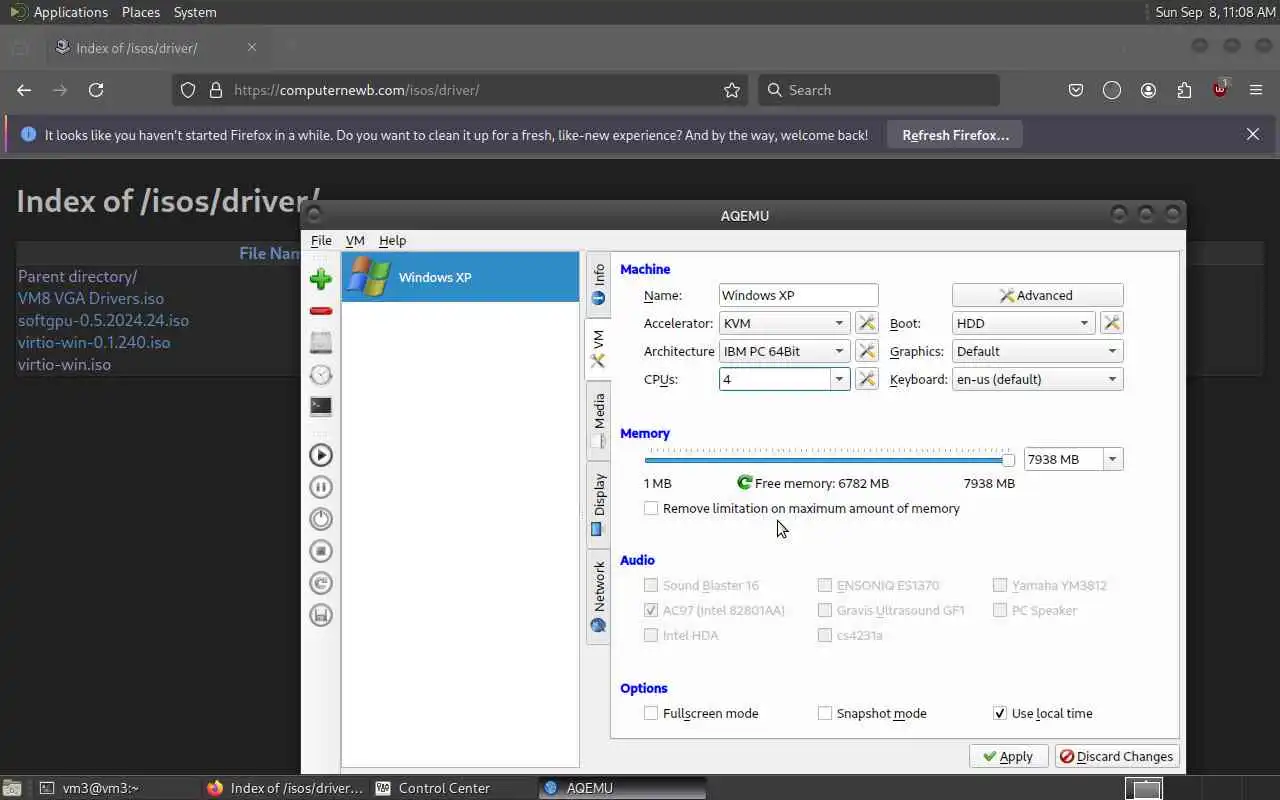
Task: Open softgpu-0.5.2024.24.iso link
Action: (x=103, y=320)
